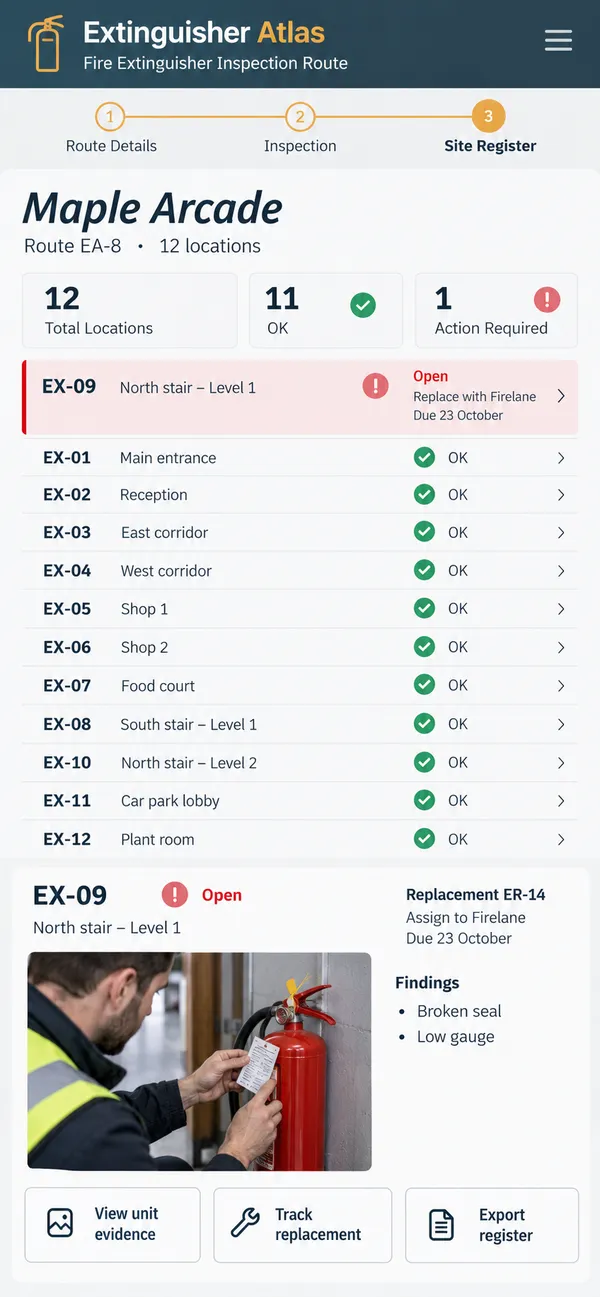Click the document icon on Export register
Screen dimensions: 600x1297
click(441, 1224)
